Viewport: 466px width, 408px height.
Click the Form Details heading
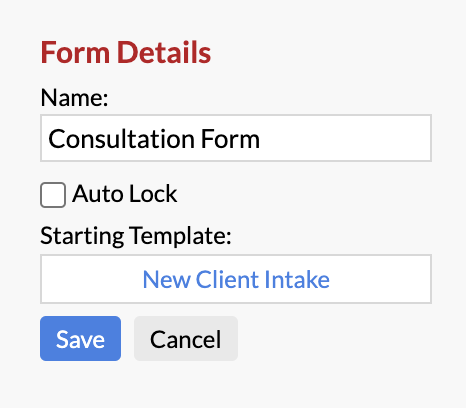(x=126, y=52)
